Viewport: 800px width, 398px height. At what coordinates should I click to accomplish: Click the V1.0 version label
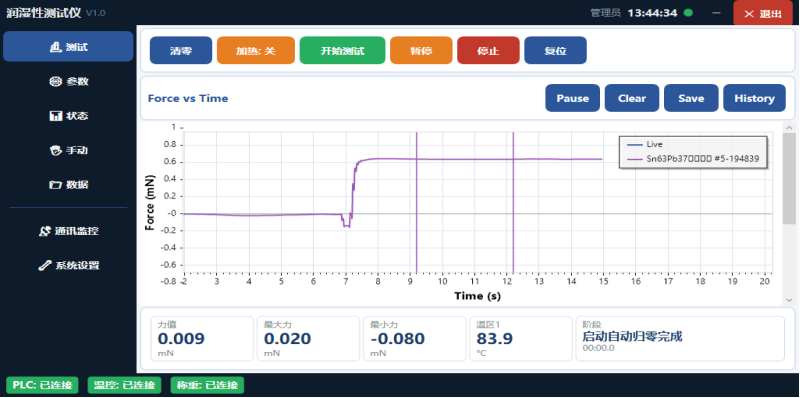(95, 13)
